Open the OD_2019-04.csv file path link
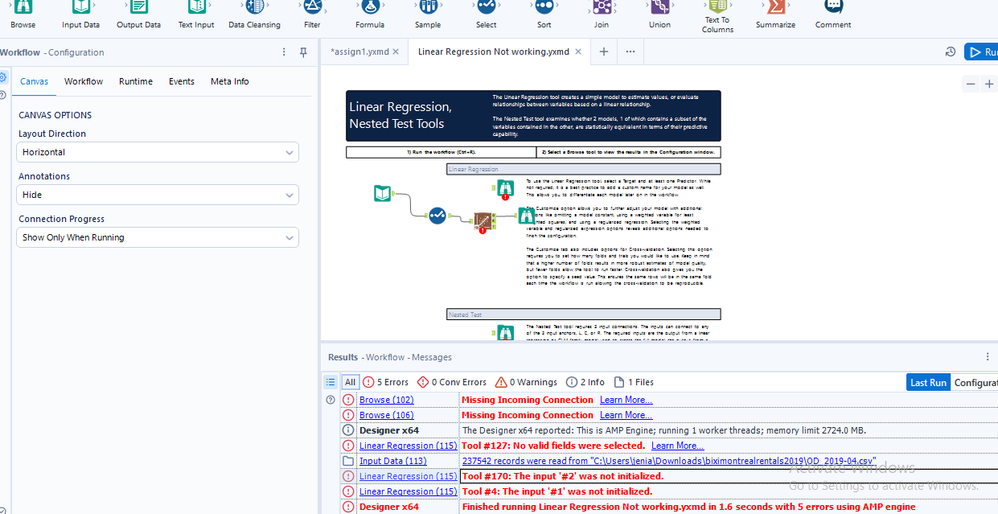This screenshot has height=514, width=998. point(669,461)
